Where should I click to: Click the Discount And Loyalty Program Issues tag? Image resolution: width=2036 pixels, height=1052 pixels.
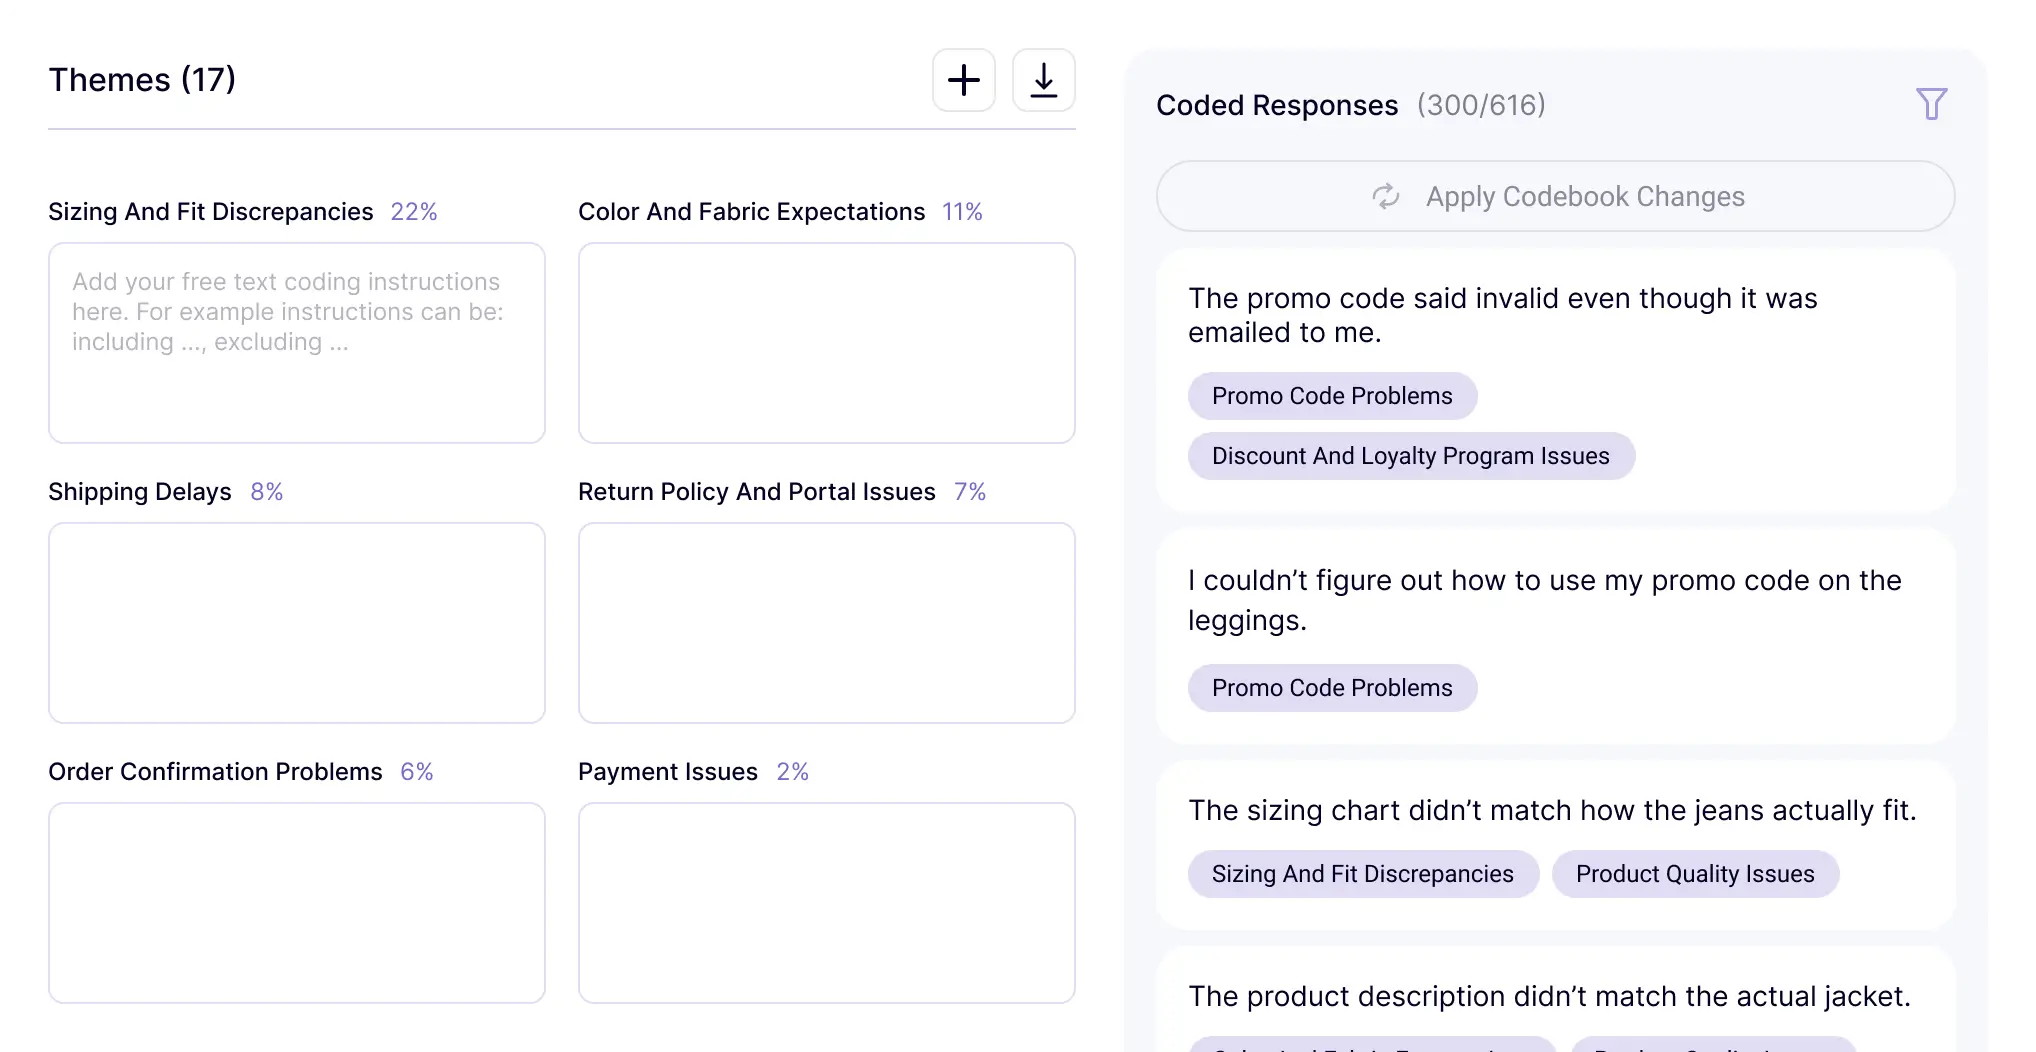tap(1410, 456)
